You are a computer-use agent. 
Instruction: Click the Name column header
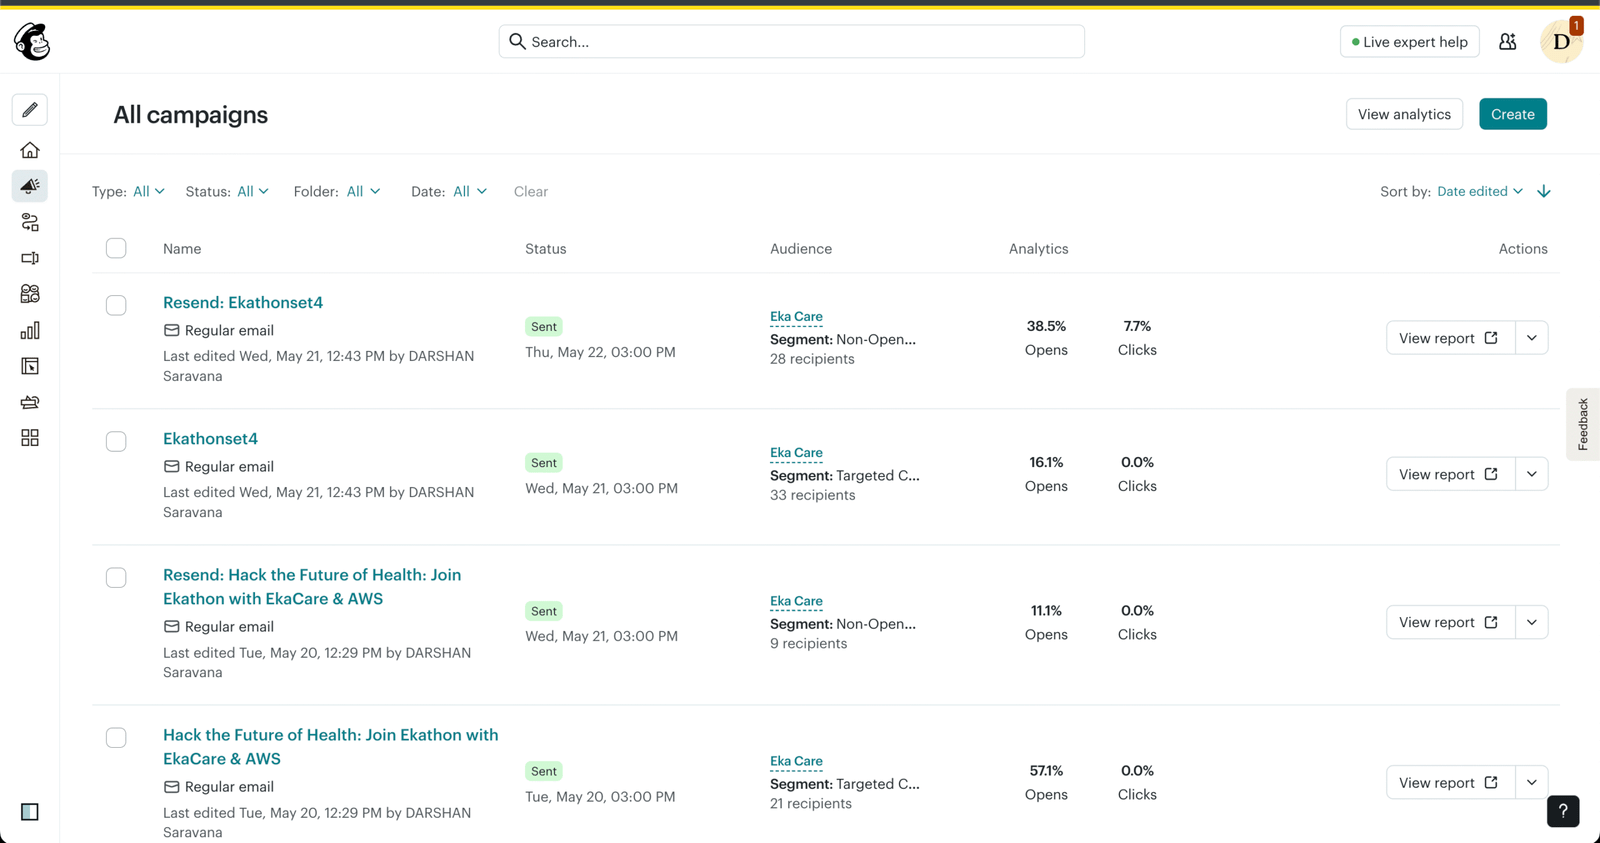point(182,249)
